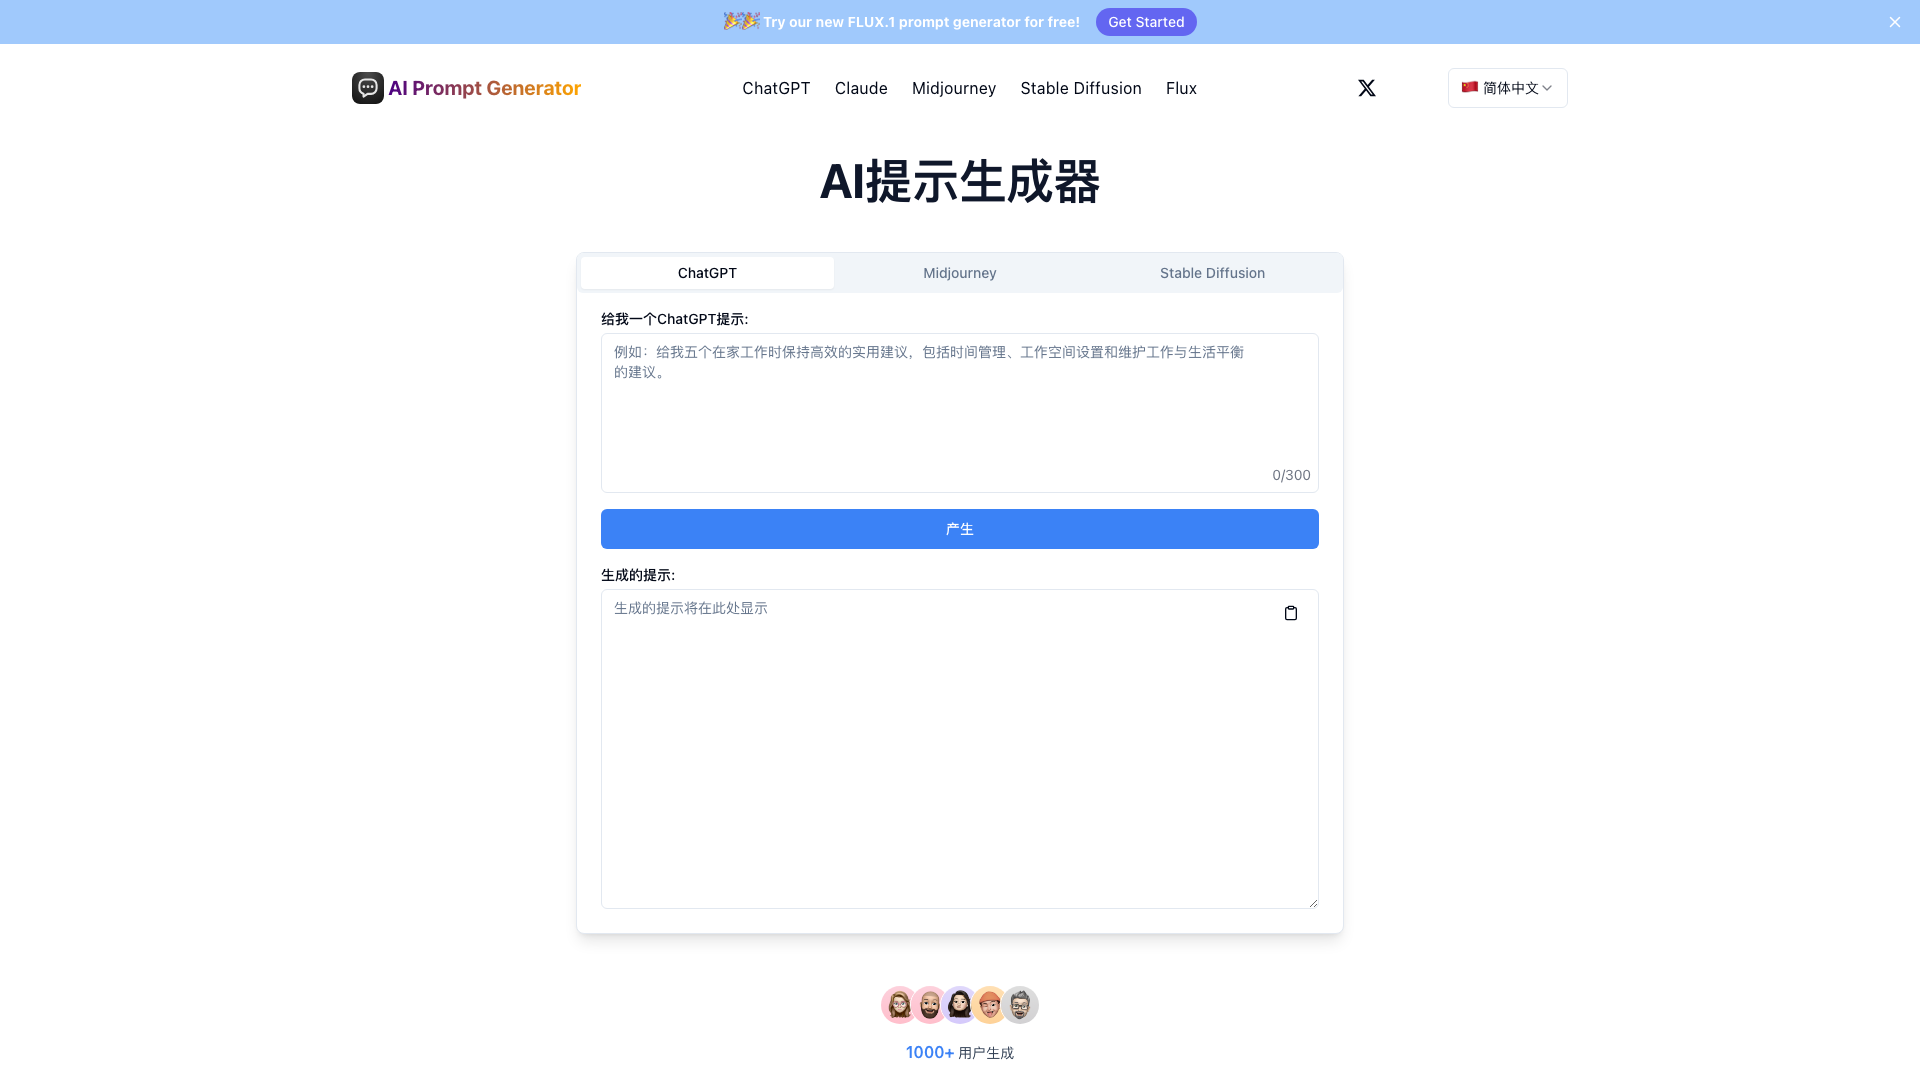The image size is (1920, 1080).
Task: Open ChatGPT in the top navigation
Action: (x=776, y=88)
